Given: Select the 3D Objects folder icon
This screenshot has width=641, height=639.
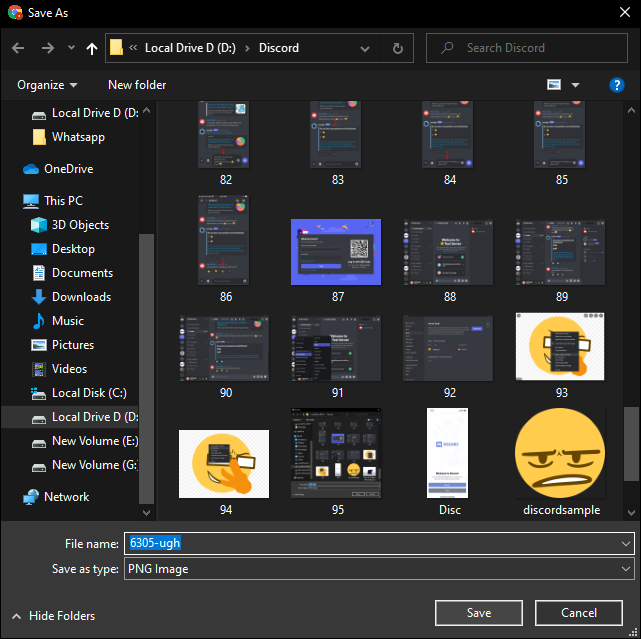Looking at the screenshot, I should click(x=39, y=225).
